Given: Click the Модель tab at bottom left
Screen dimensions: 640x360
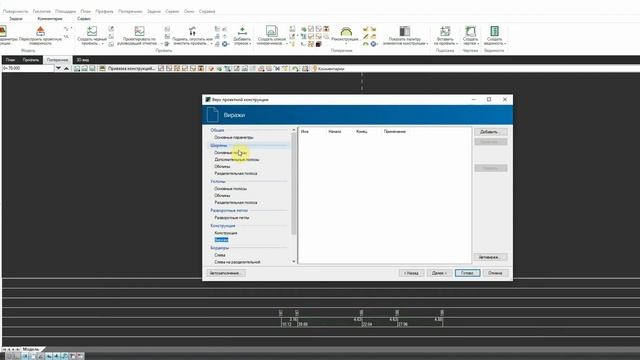Looking at the screenshot, I should point(31,349).
